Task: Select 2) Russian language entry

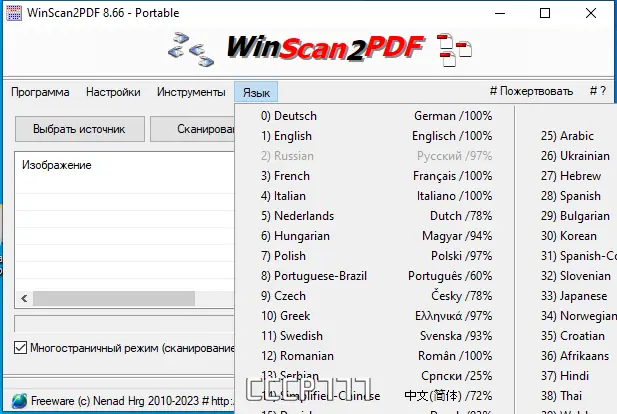Action: pos(375,156)
